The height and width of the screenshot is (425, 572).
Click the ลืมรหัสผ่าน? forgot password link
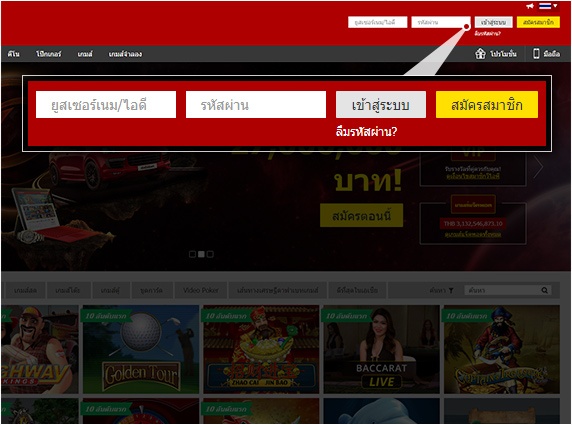coord(366,132)
